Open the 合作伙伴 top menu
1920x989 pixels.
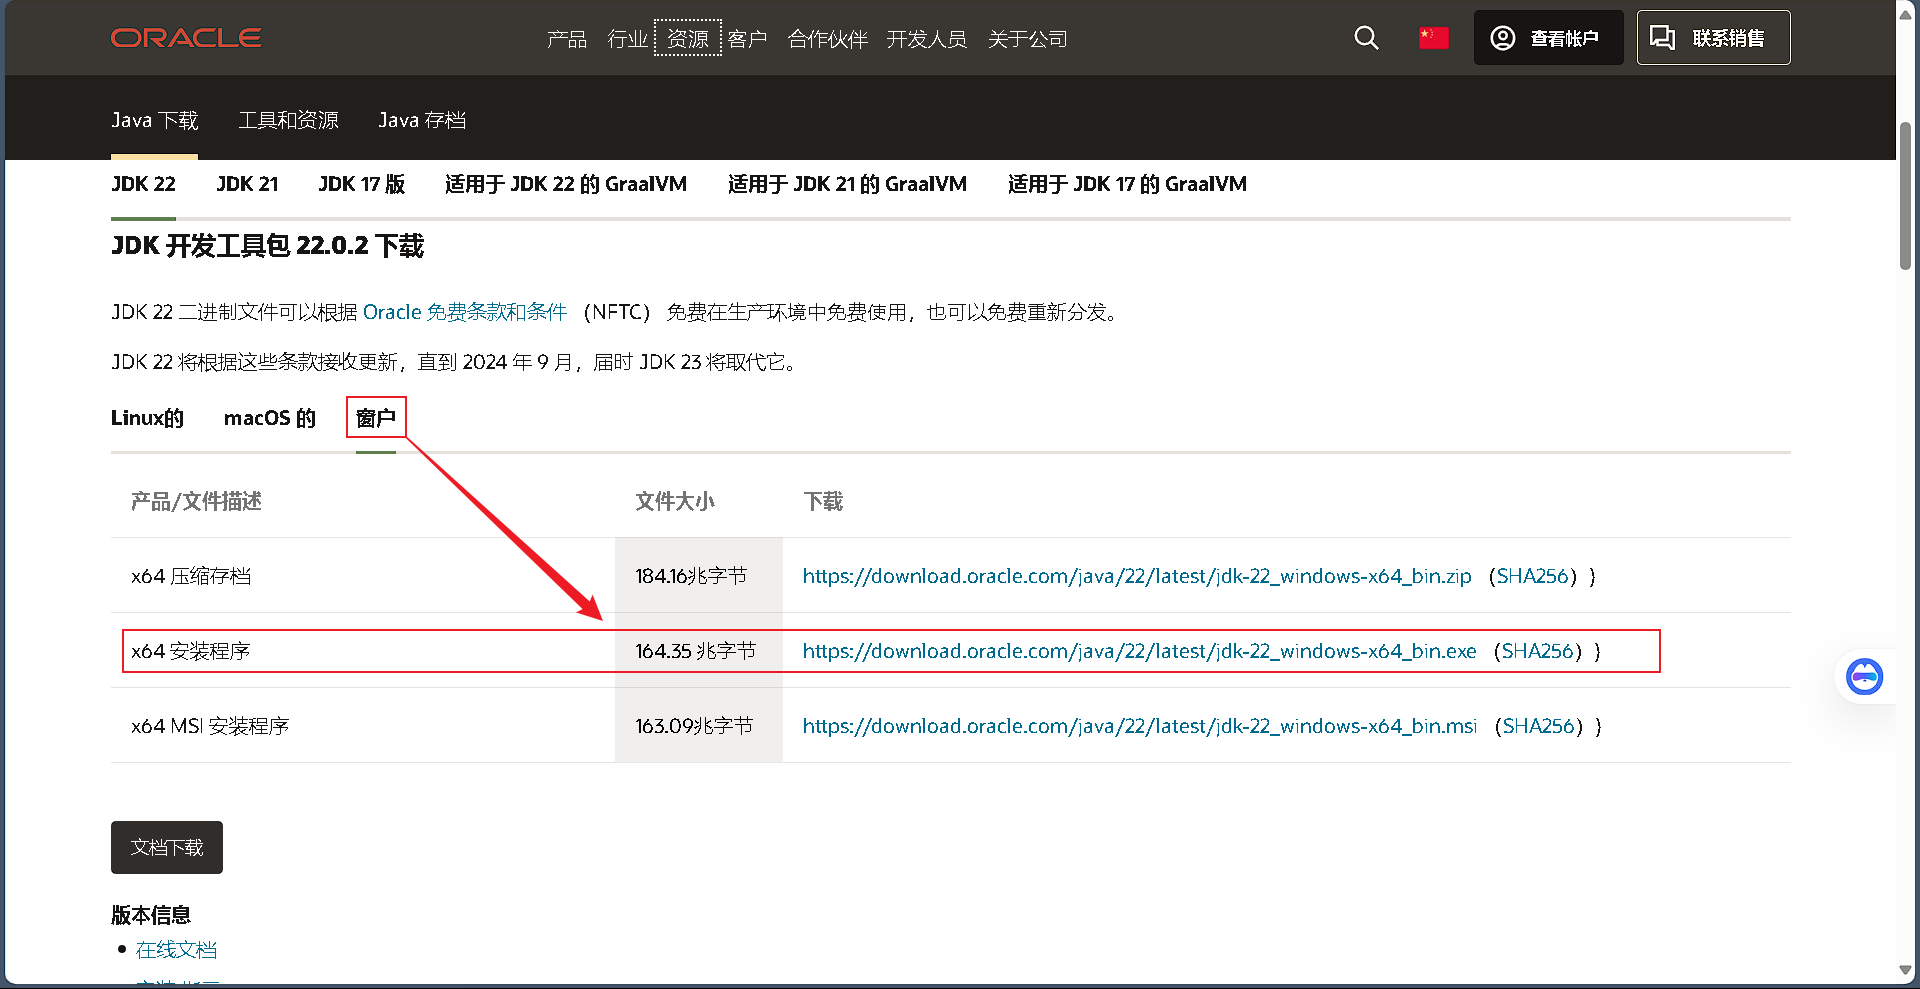coord(827,39)
